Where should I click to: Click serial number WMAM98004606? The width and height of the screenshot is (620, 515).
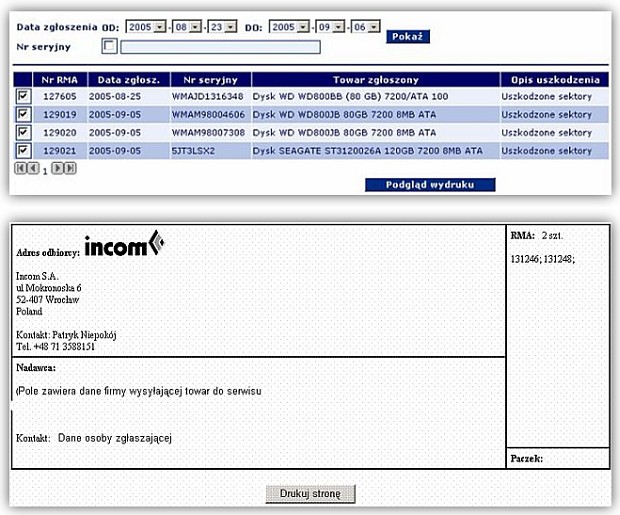(208, 115)
